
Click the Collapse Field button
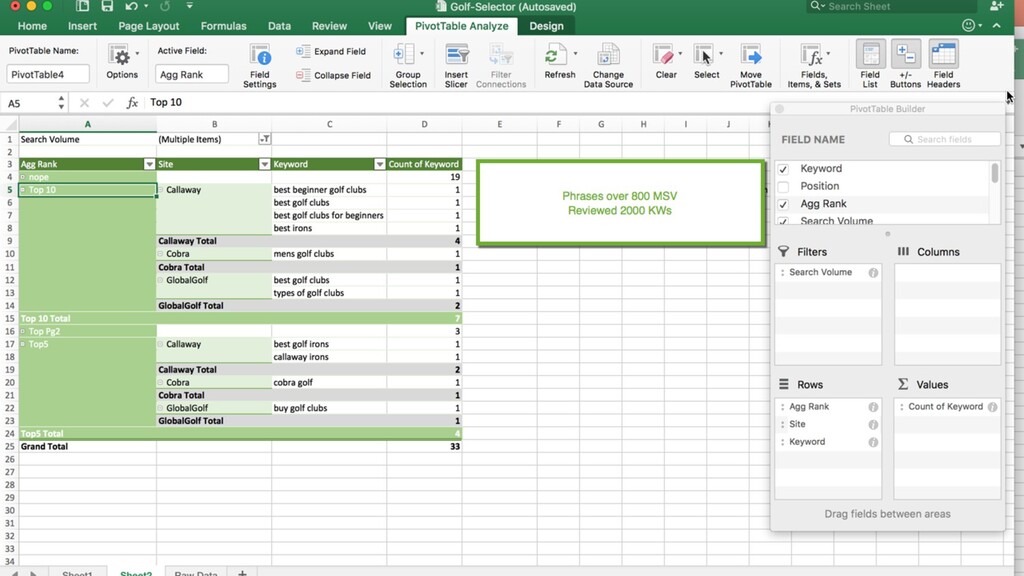(x=333, y=75)
